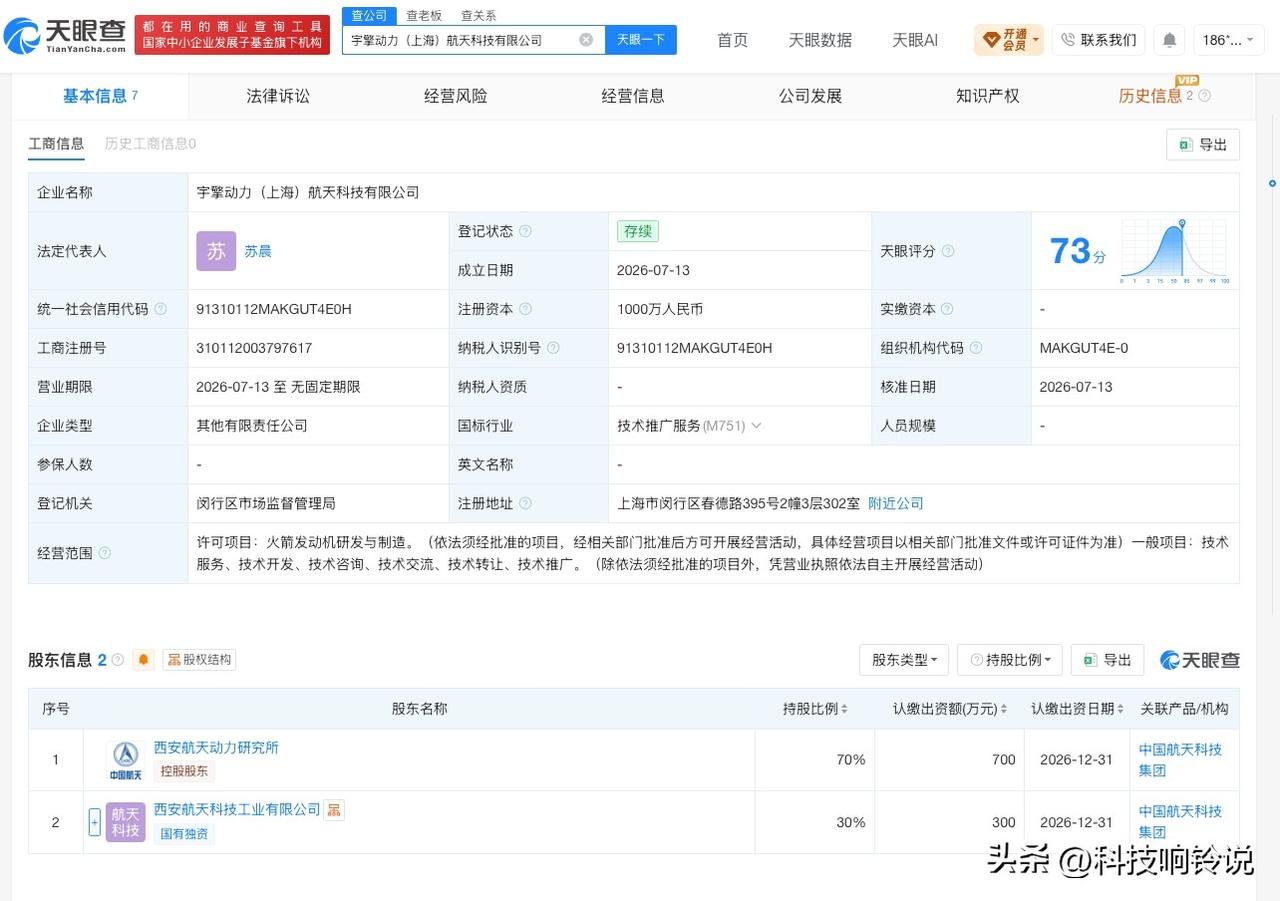Click 导出 button above business info table
This screenshot has height=901, width=1280.
1203,144
